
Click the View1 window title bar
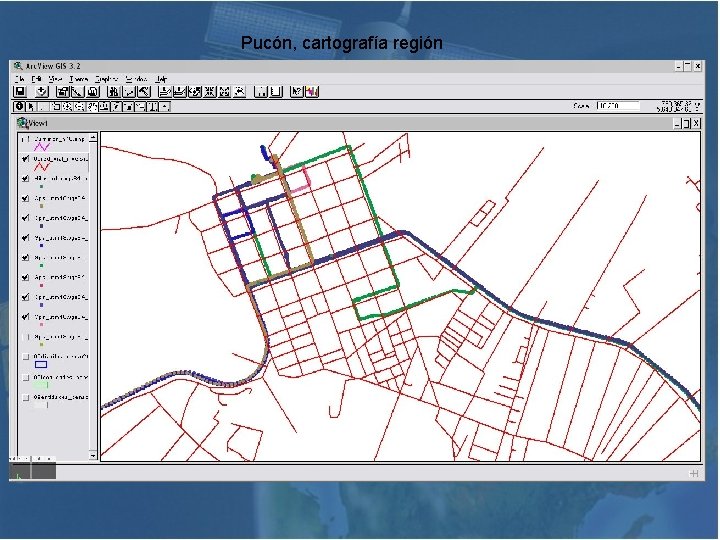click(x=358, y=123)
